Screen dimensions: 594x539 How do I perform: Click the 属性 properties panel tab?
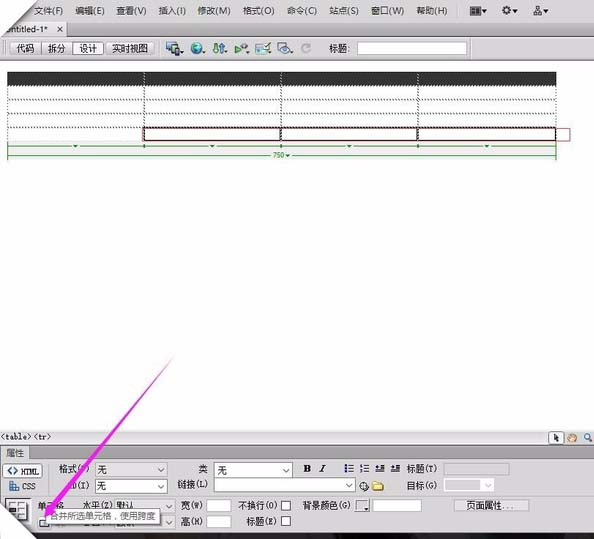pyautogui.click(x=15, y=453)
